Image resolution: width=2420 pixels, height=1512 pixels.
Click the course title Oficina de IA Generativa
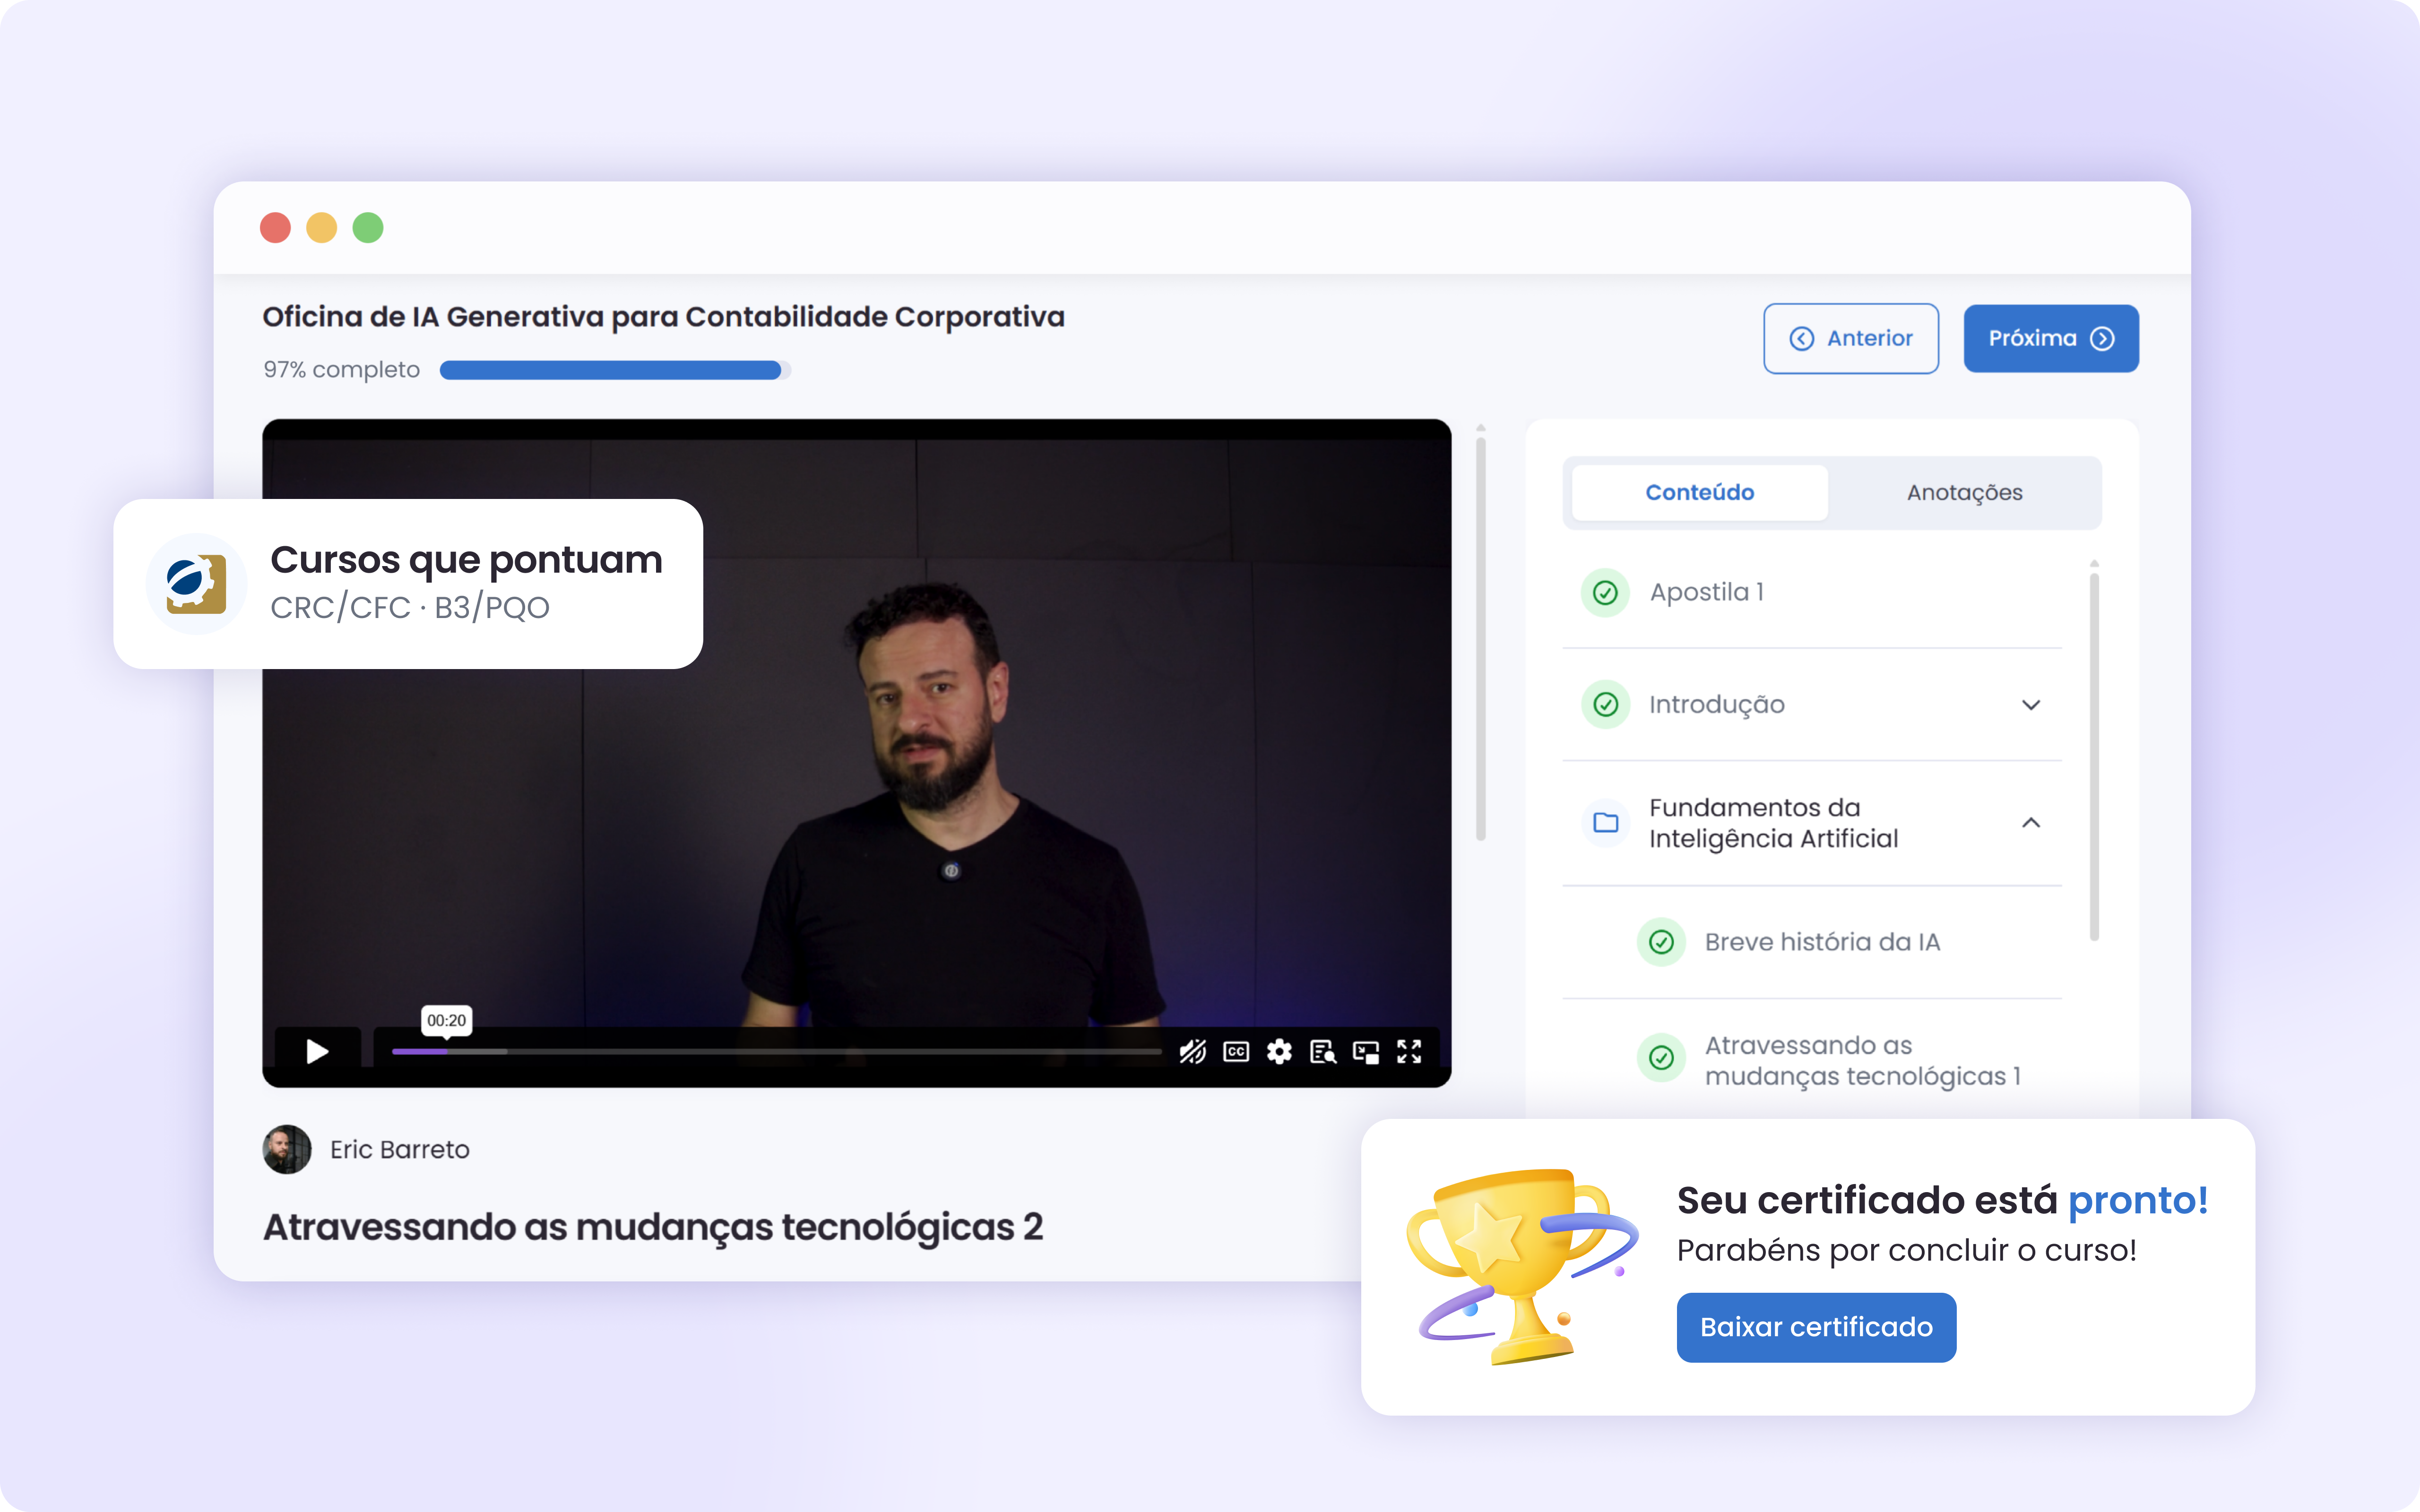click(663, 317)
